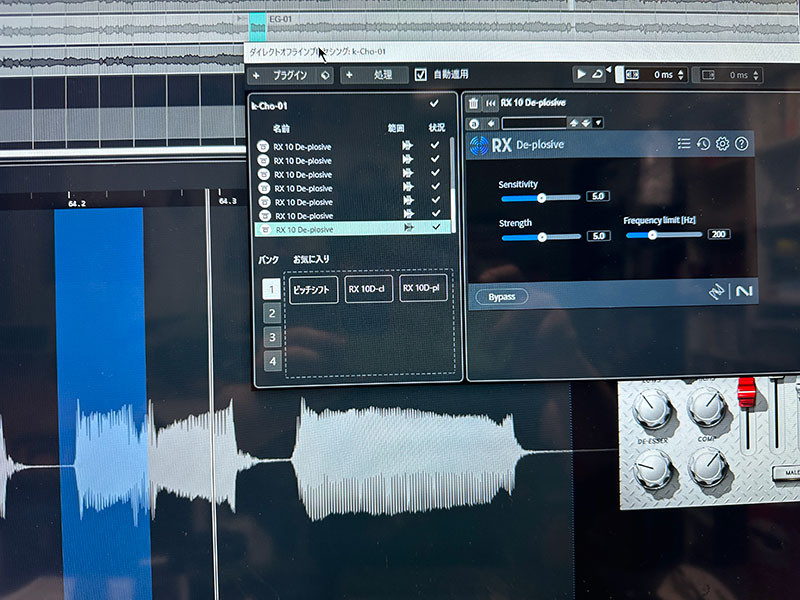
Task: Click the plugin icon of the first RX 10 De-plosive row
Action: coord(263,147)
